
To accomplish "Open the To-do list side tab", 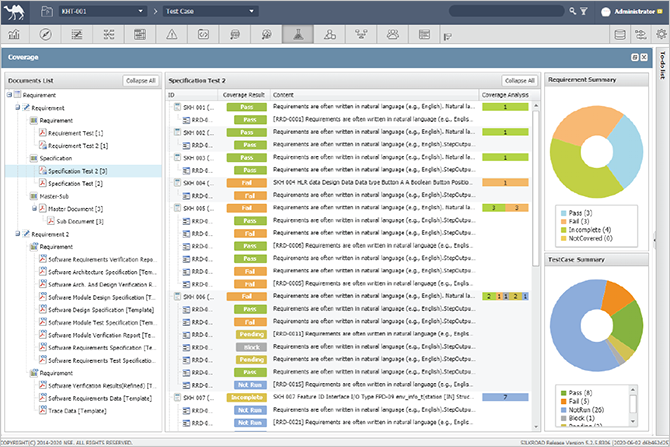I will point(662,65).
